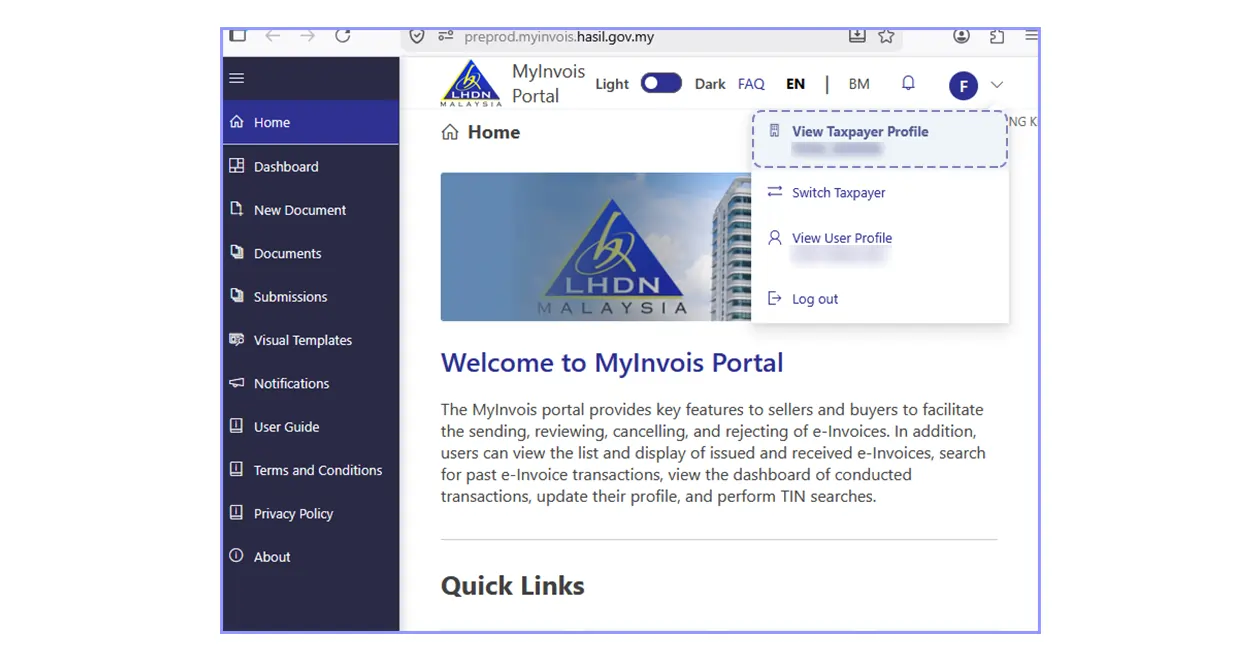Open the New Document section
Image resolution: width=1260 pixels, height=660 pixels.
300,210
